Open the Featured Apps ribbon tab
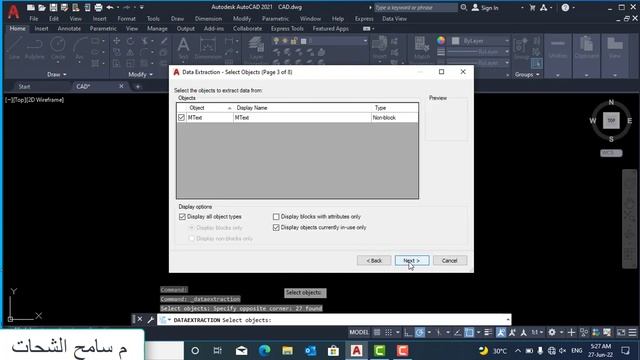This screenshot has height=360, width=640. tap(331, 29)
